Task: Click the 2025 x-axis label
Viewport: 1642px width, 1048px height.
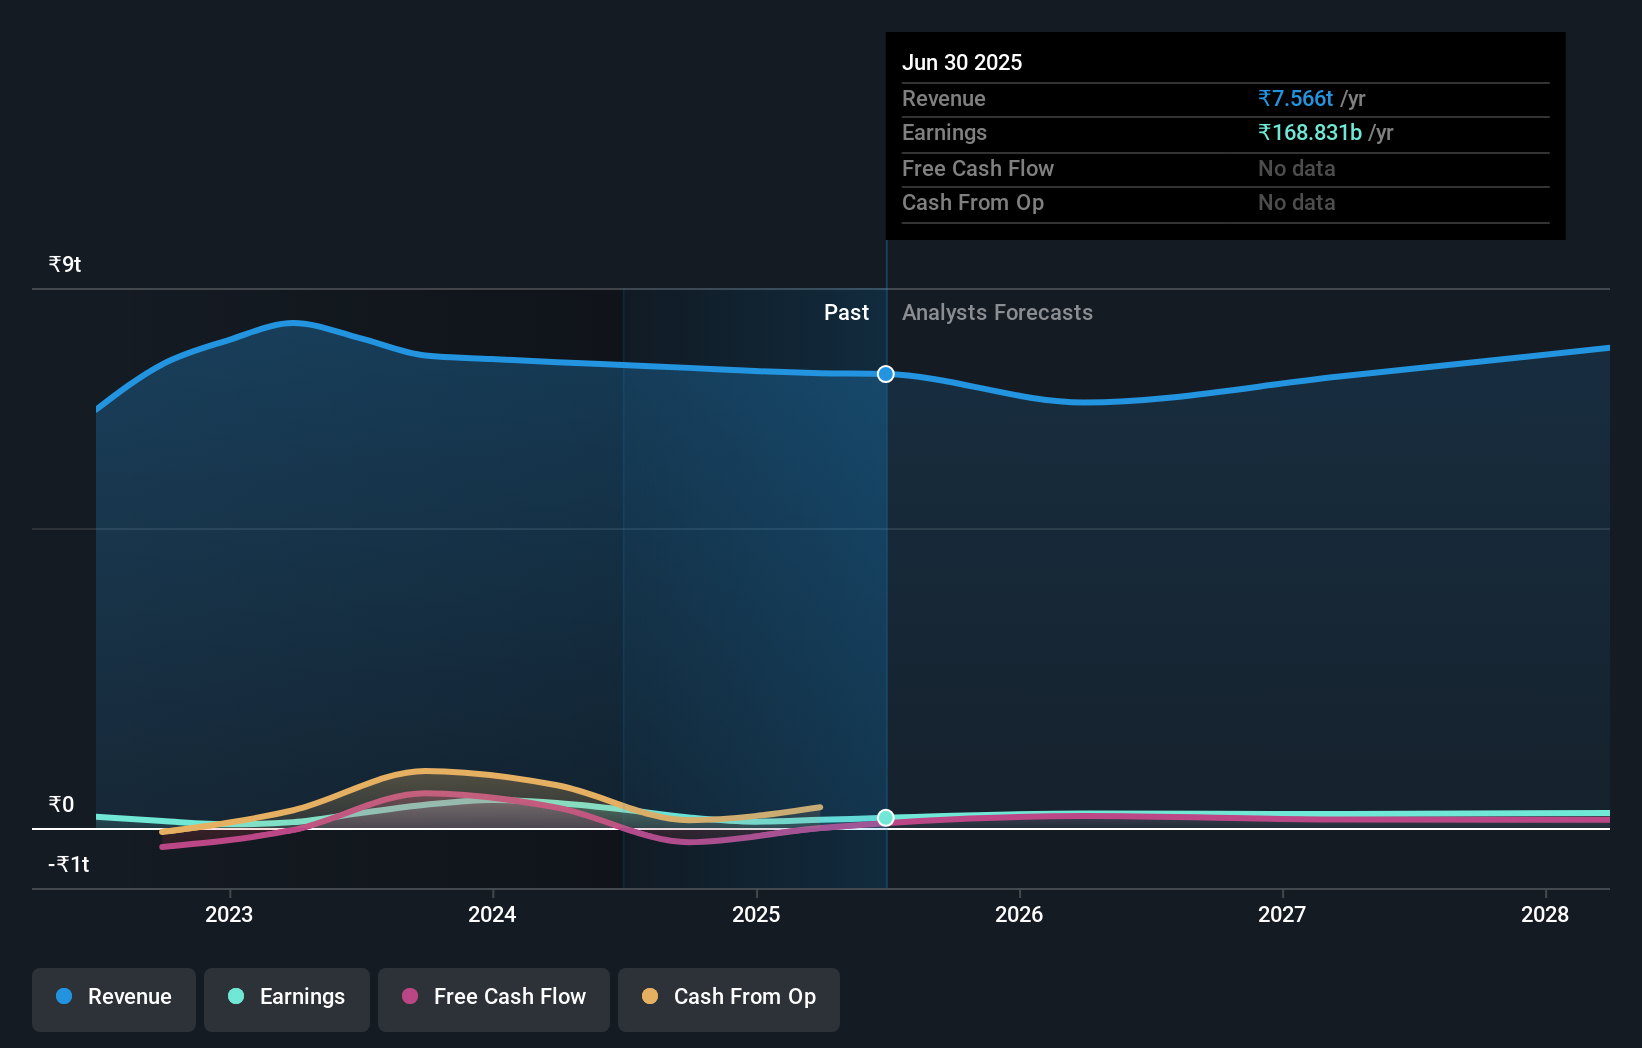Action: pyautogui.click(x=756, y=914)
